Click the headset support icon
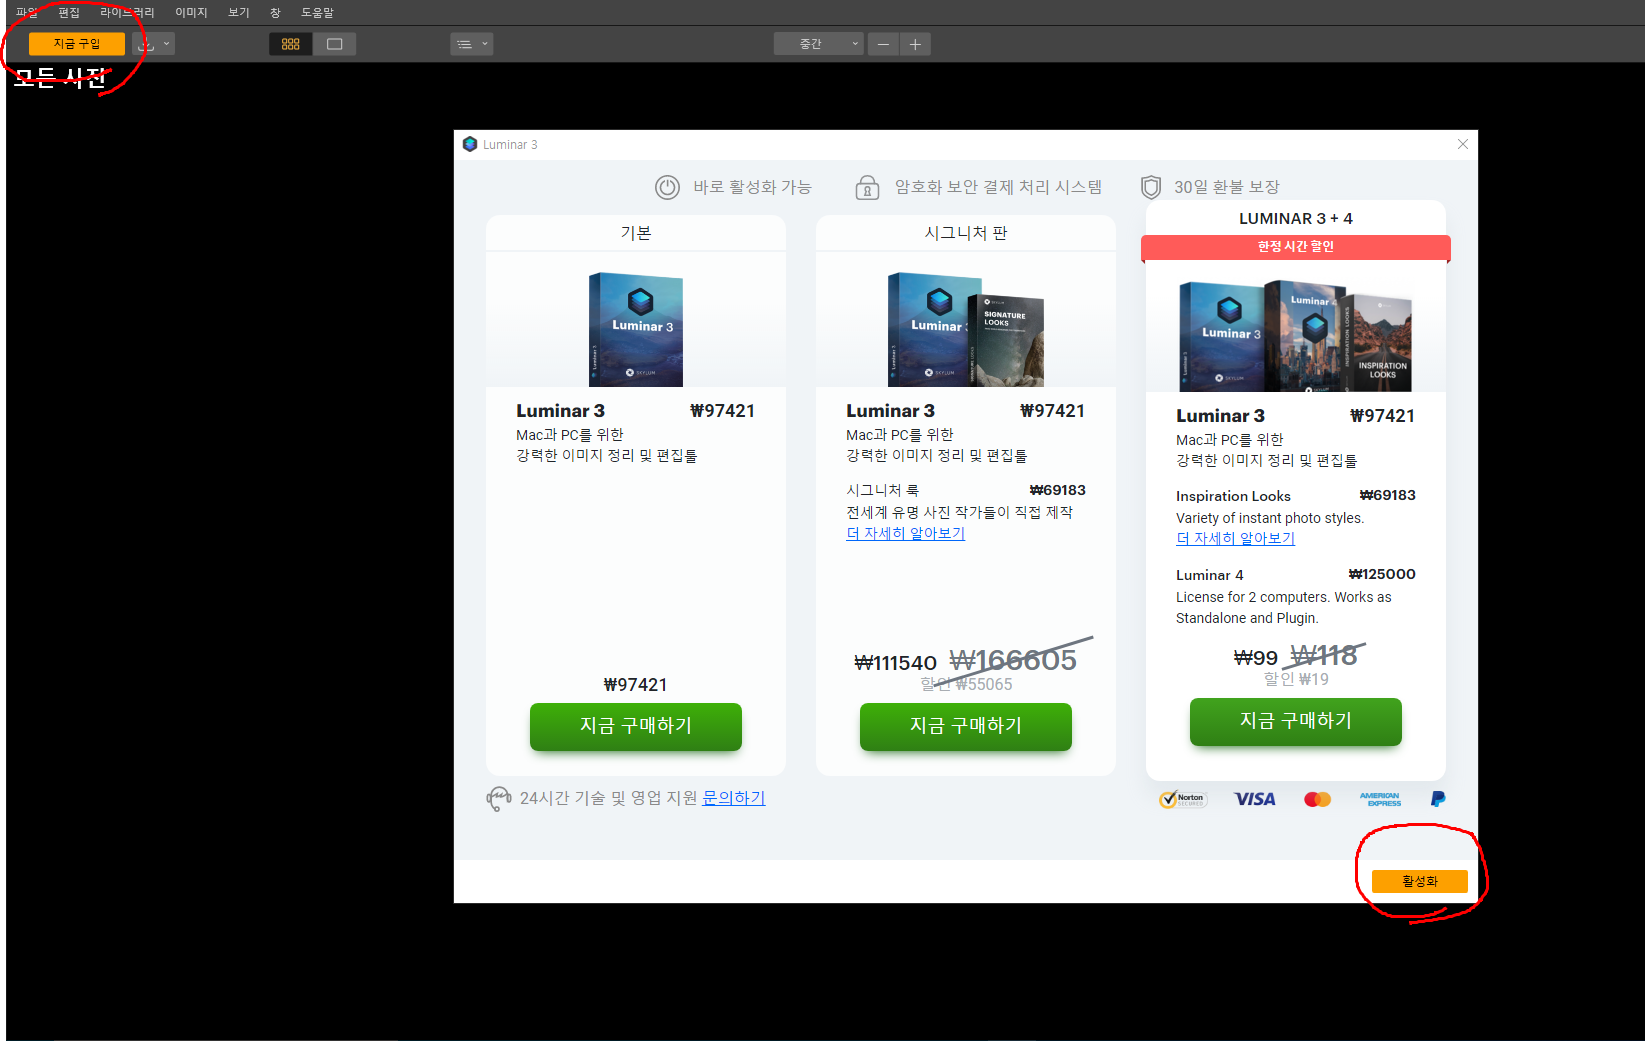Image resolution: width=1645 pixels, height=1041 pixels. click(x=499, y=798)
